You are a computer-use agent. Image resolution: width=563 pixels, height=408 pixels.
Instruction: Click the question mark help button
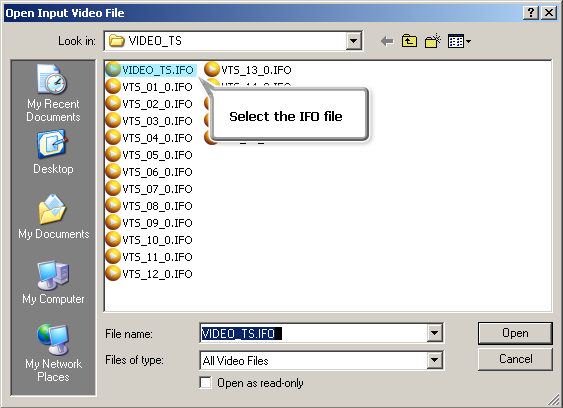531,13
